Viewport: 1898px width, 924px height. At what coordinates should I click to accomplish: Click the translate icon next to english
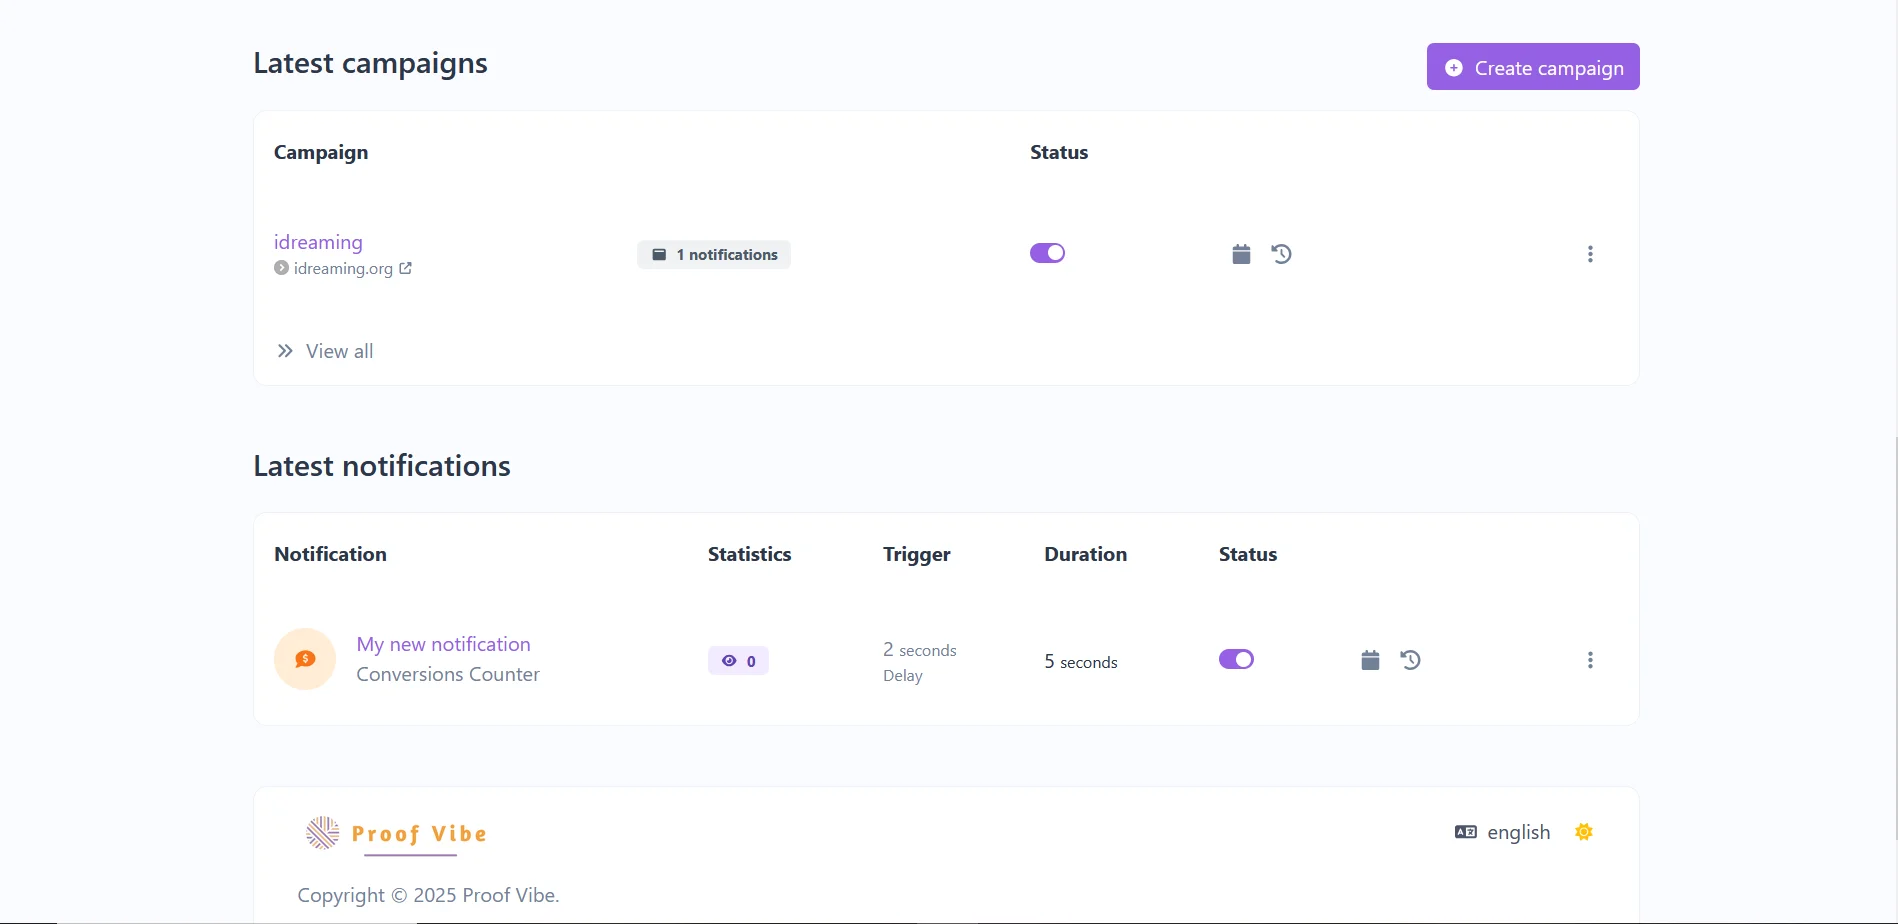1465,831
